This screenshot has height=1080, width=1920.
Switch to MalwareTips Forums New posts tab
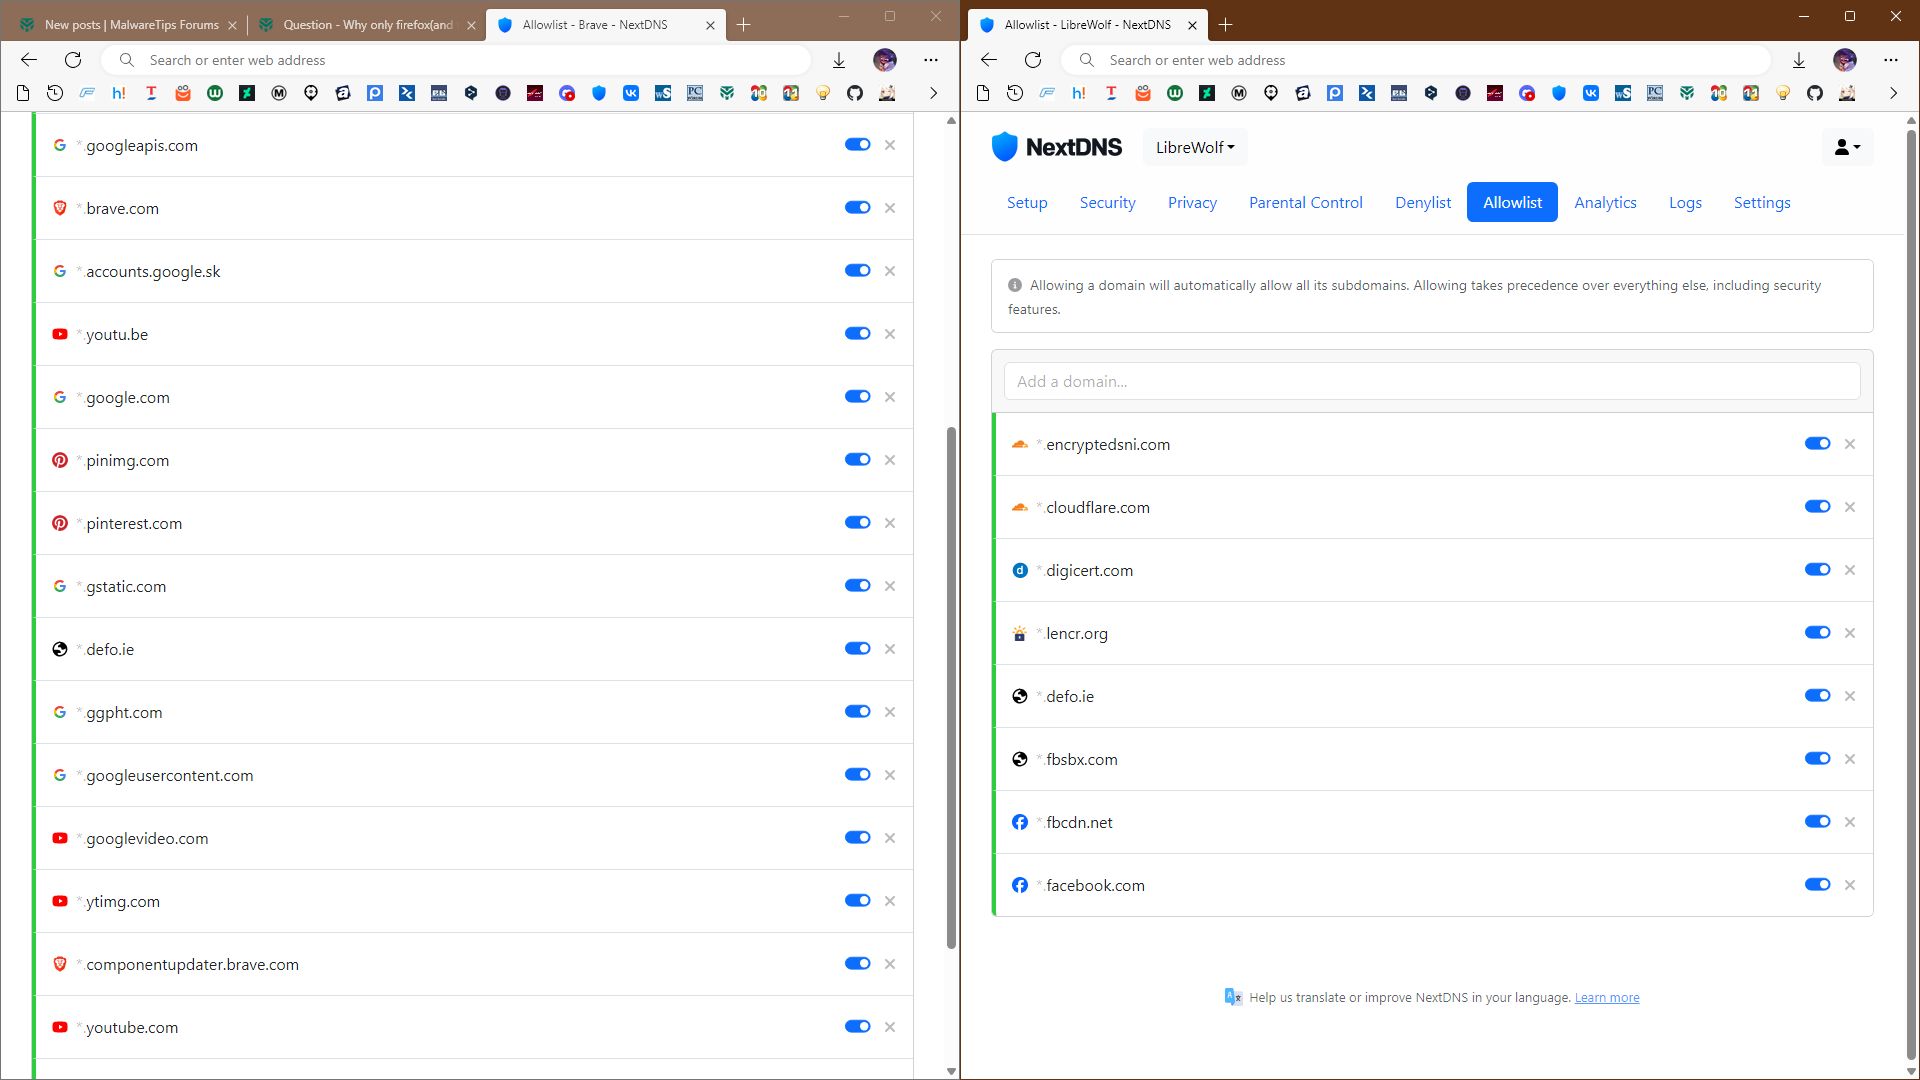(127, 25)
